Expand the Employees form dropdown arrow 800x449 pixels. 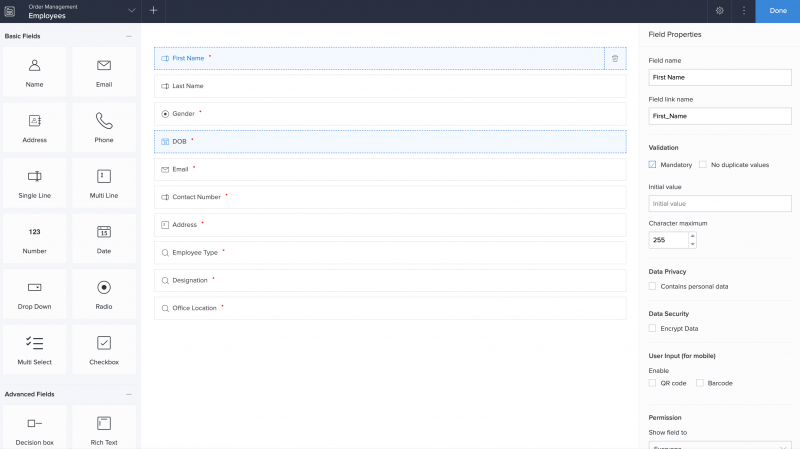tap(132, 11)
